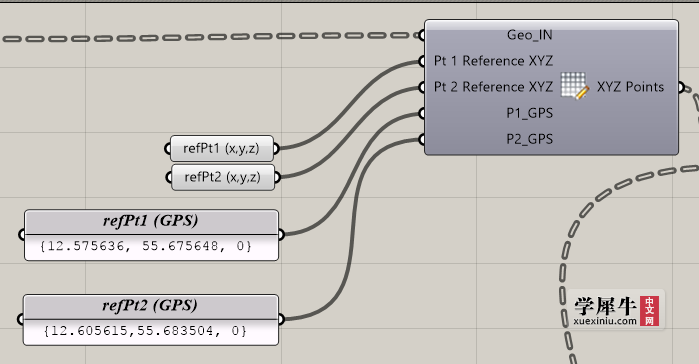Screen dimensions: 699x364
Task: Click the Geo_IN input grip
Action: [x=422, y=35]
